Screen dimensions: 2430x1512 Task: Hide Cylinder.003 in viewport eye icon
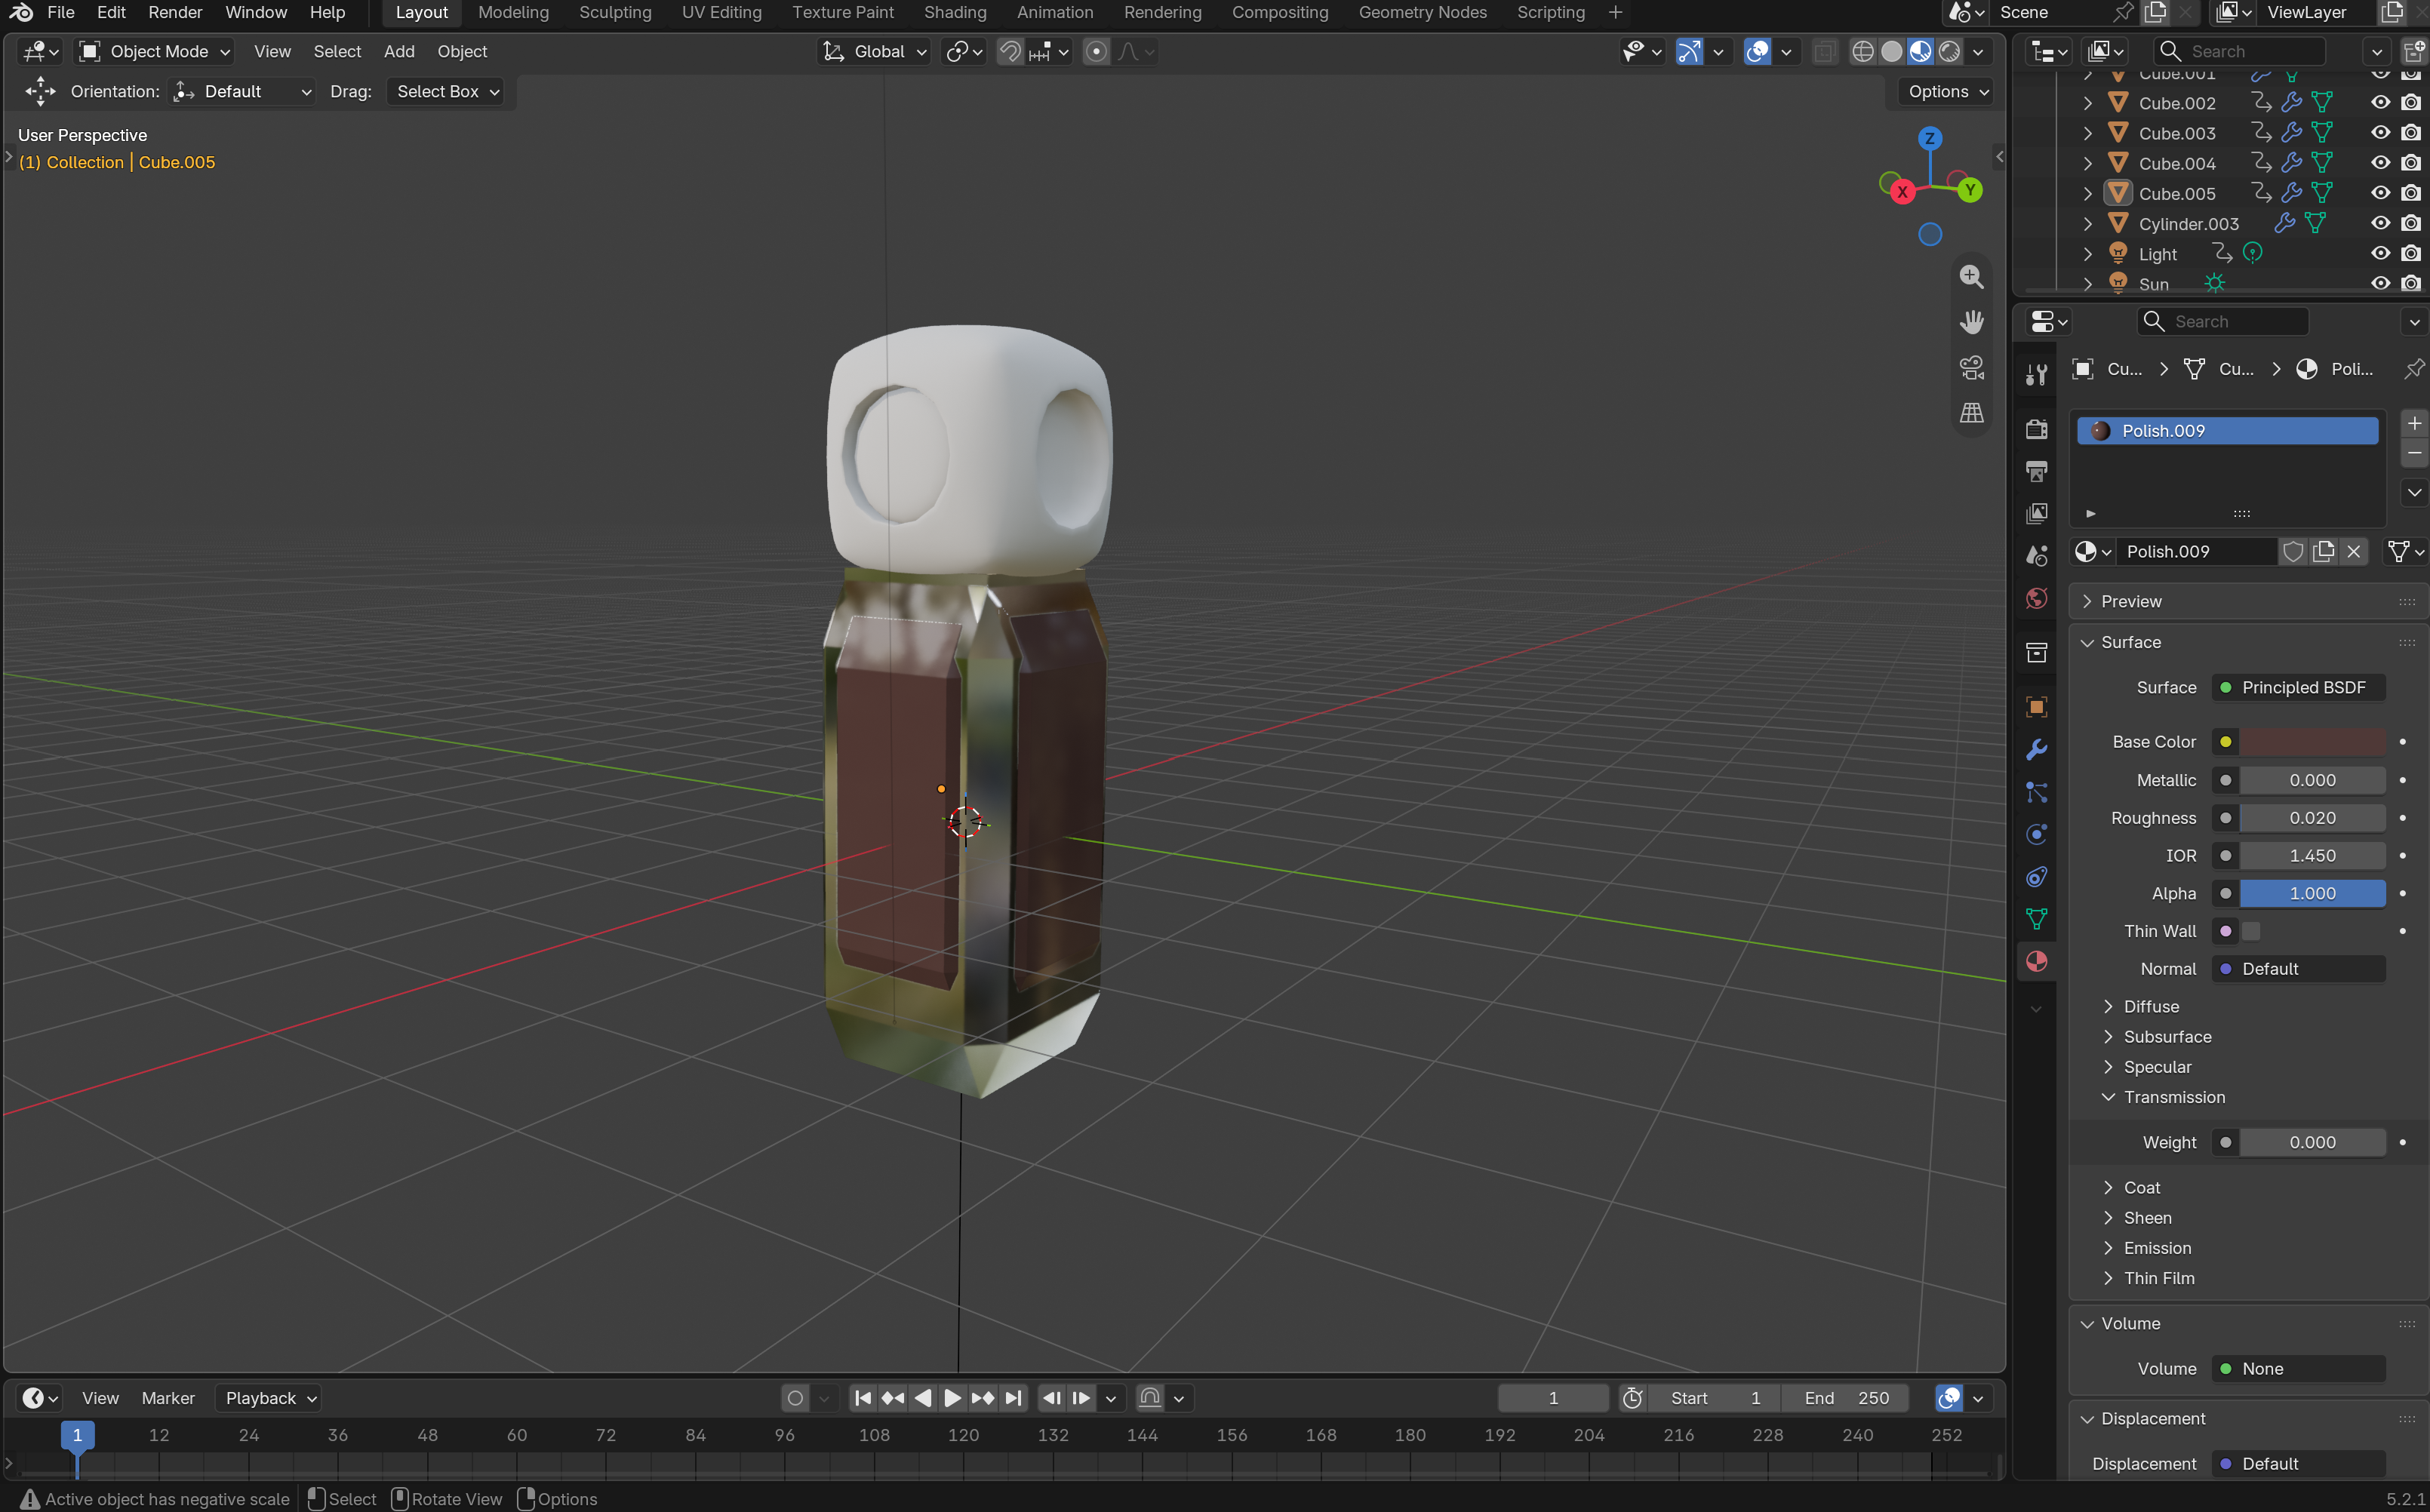point(2380,224)
